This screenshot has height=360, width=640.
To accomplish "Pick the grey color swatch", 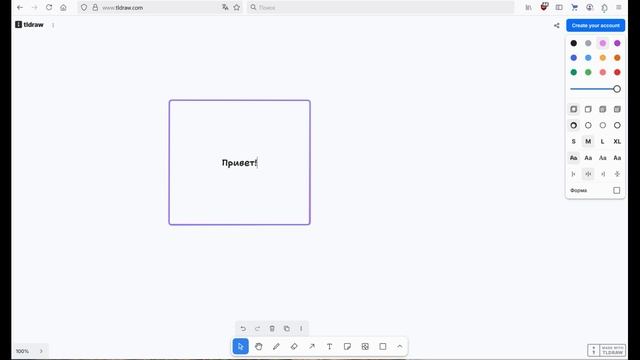I will click(x=588, y=43).
